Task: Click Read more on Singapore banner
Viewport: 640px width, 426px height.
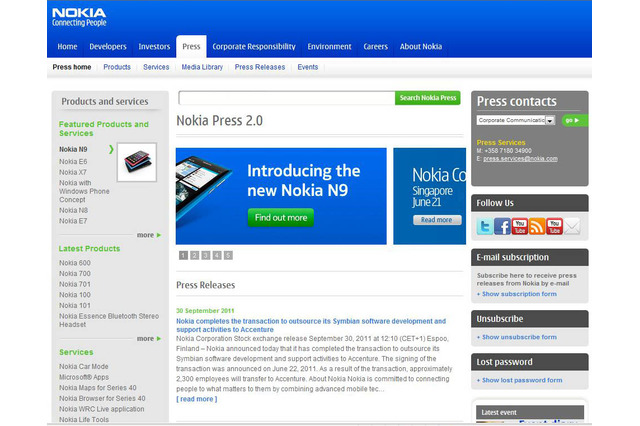Action: pyautogui.click(x=437, y=220)
